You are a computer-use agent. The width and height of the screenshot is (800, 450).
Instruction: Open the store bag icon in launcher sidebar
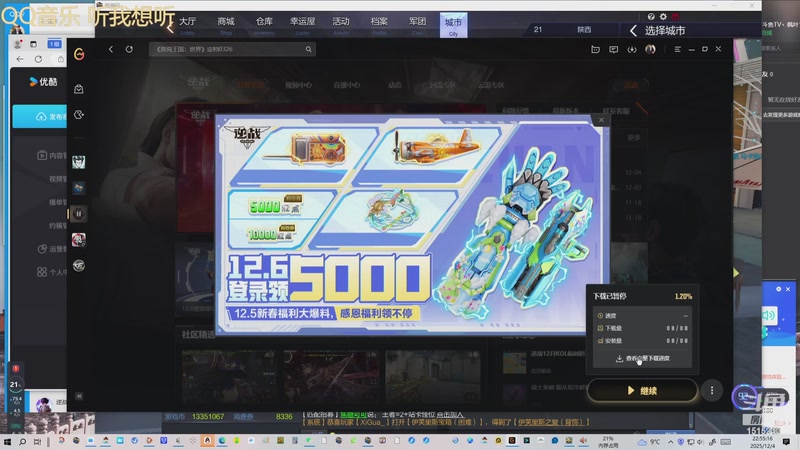coord(79,89)
